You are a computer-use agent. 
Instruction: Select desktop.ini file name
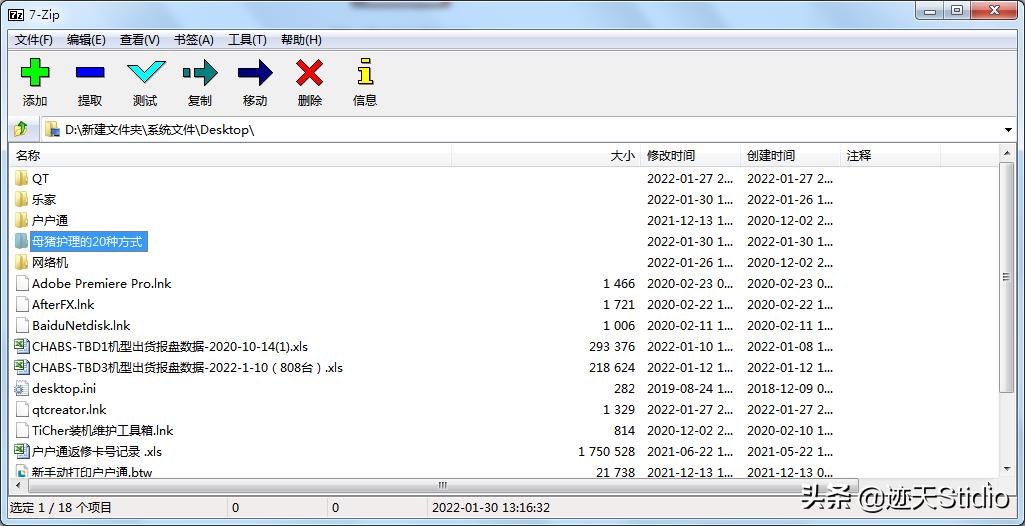coord(64,388)
